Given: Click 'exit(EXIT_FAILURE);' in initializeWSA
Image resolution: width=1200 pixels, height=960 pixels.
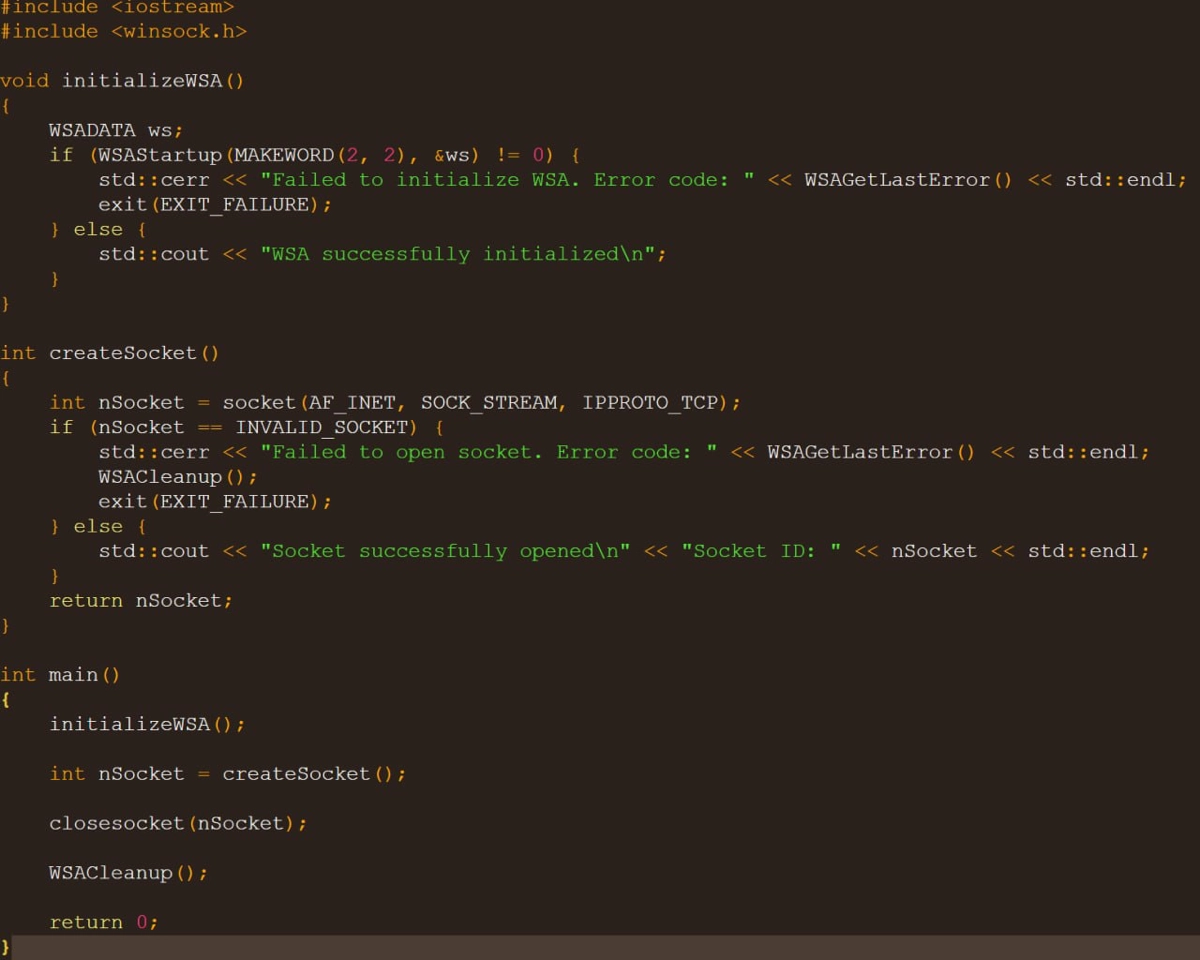Looking at the screenshot, I should pyautogui.click(x=215, y=204).
